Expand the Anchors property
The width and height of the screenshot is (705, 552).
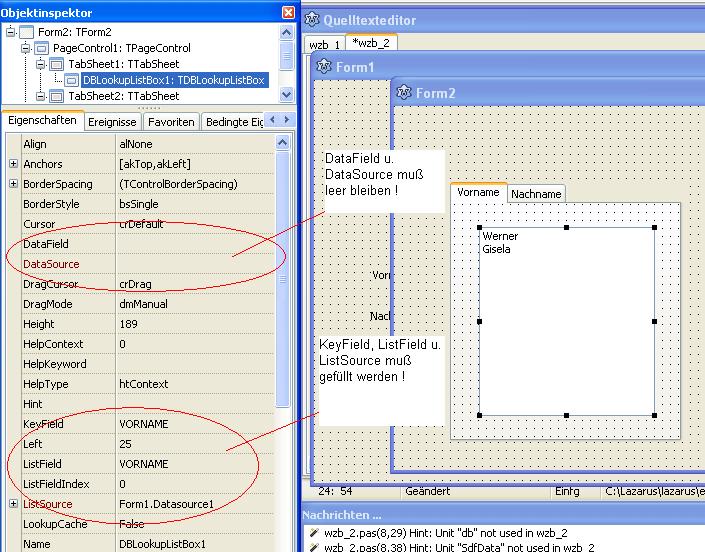pos(13,164)
